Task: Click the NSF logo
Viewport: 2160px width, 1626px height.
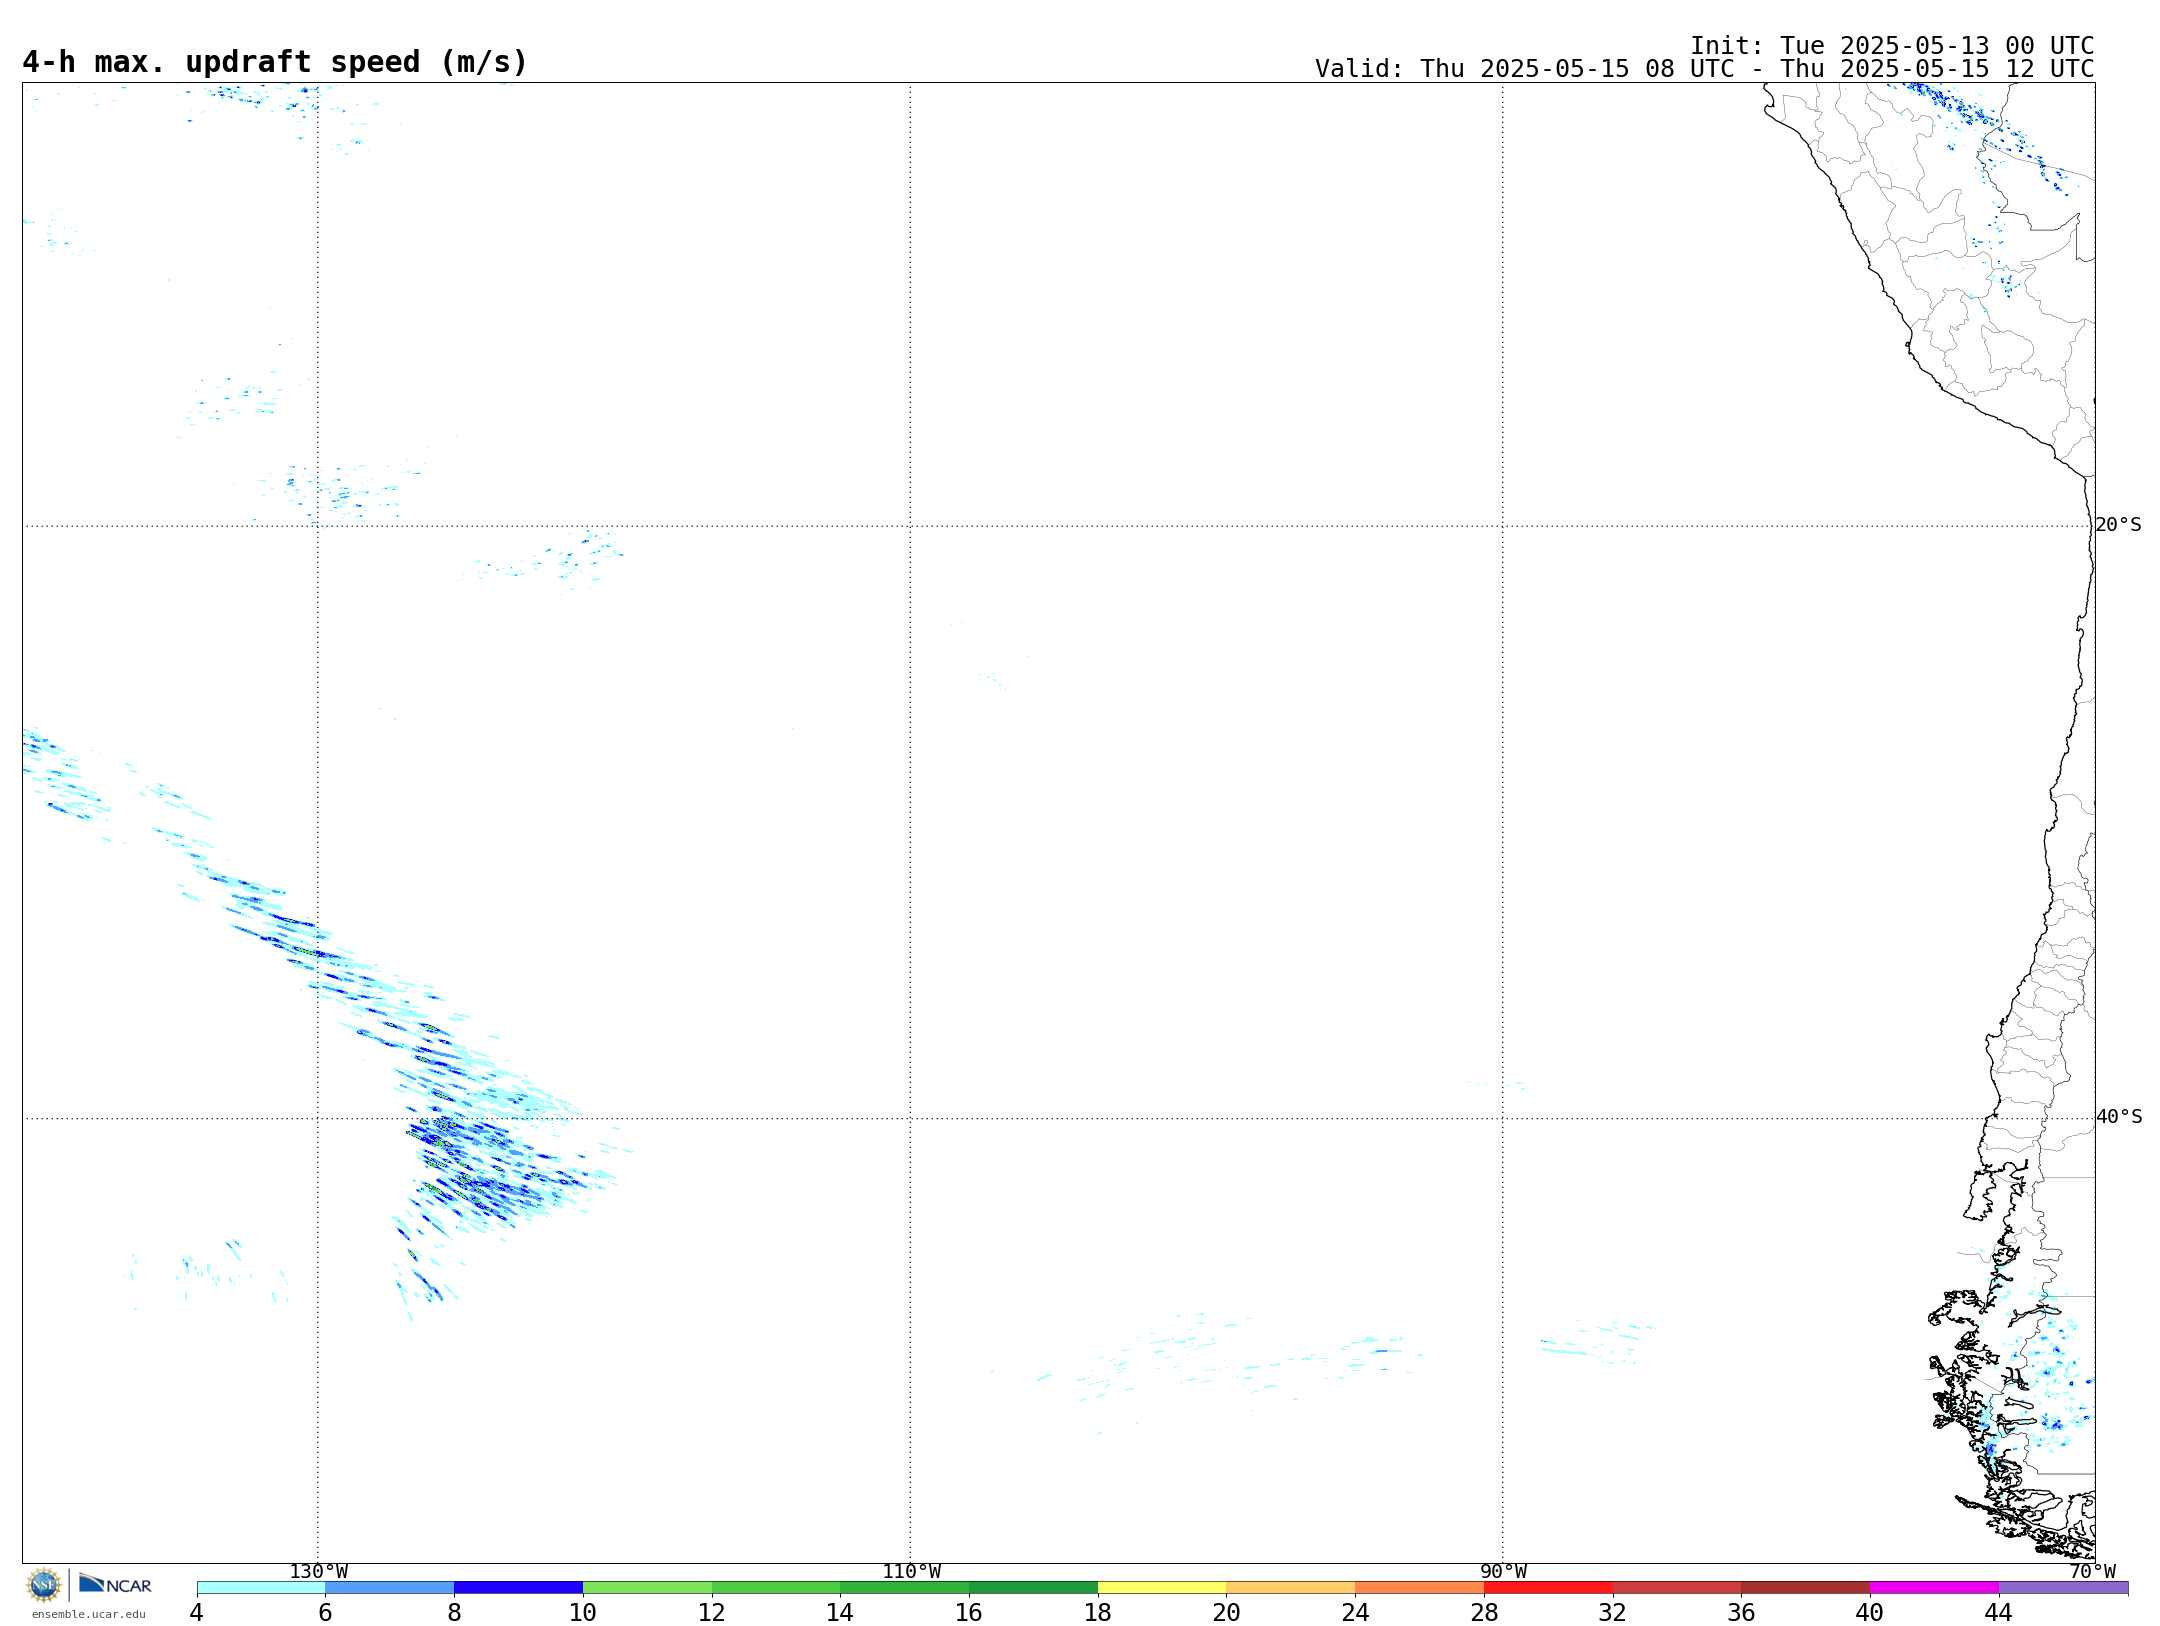Action: (44, 1585)
